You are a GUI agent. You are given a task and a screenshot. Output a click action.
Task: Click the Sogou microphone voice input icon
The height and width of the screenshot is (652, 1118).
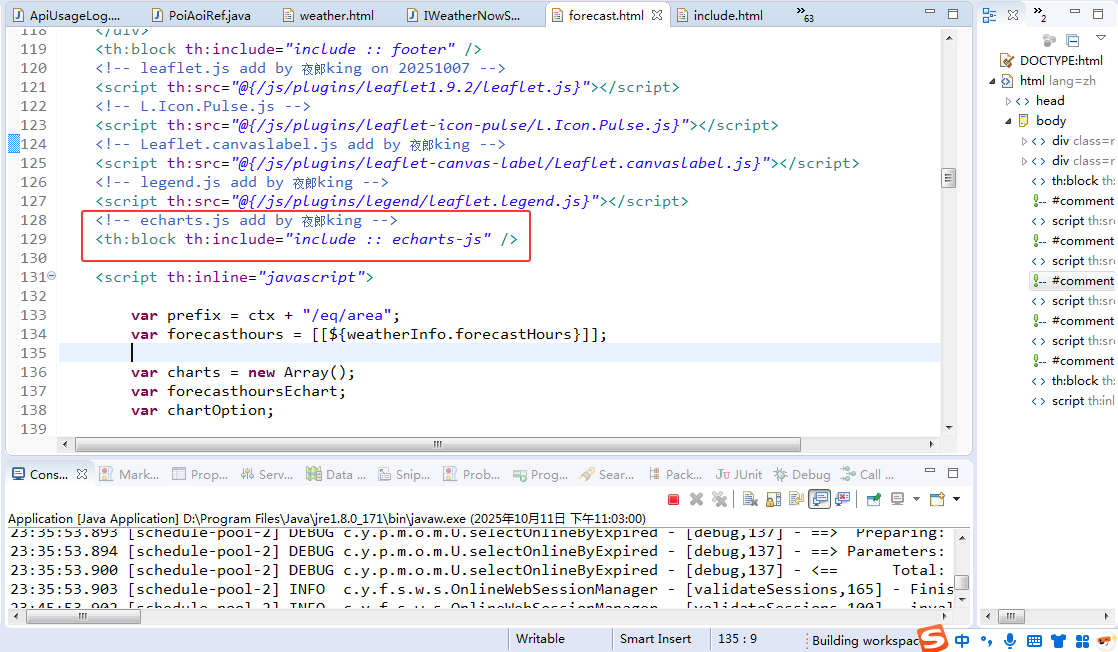pyautogui.click(x=1010, y=641)
